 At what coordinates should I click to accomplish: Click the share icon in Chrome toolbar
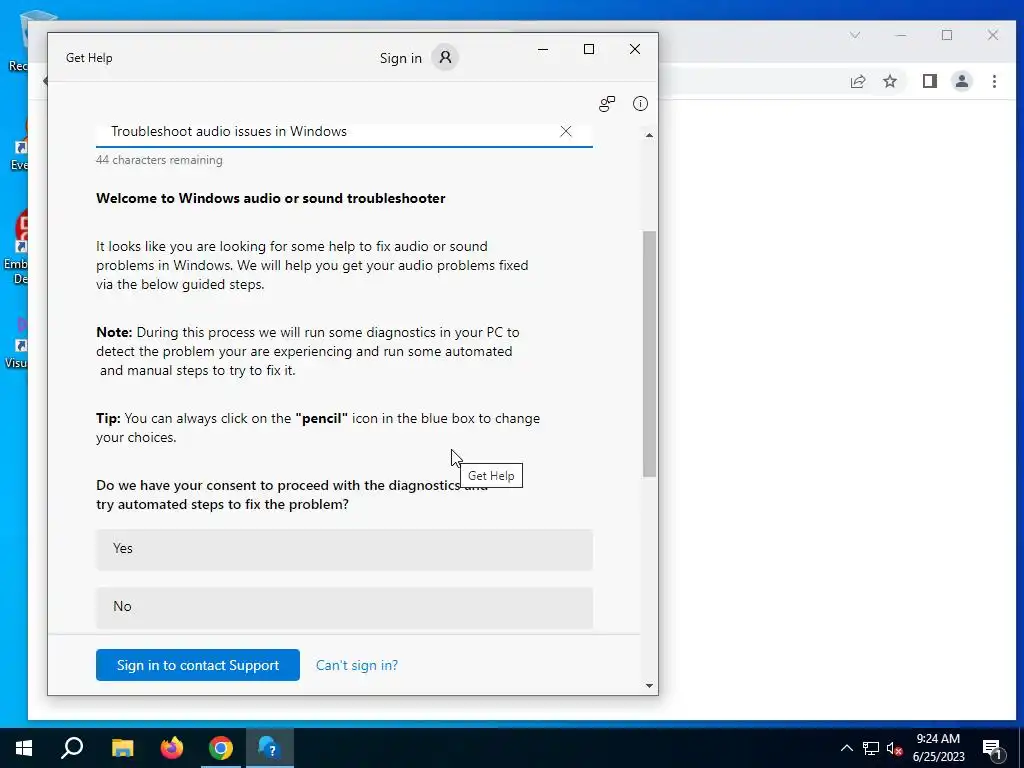point(858,81)
